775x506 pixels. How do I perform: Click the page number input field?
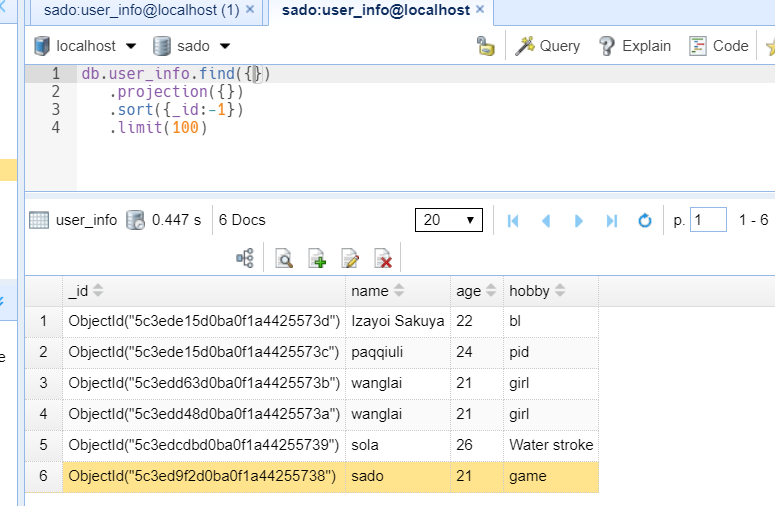708,220
